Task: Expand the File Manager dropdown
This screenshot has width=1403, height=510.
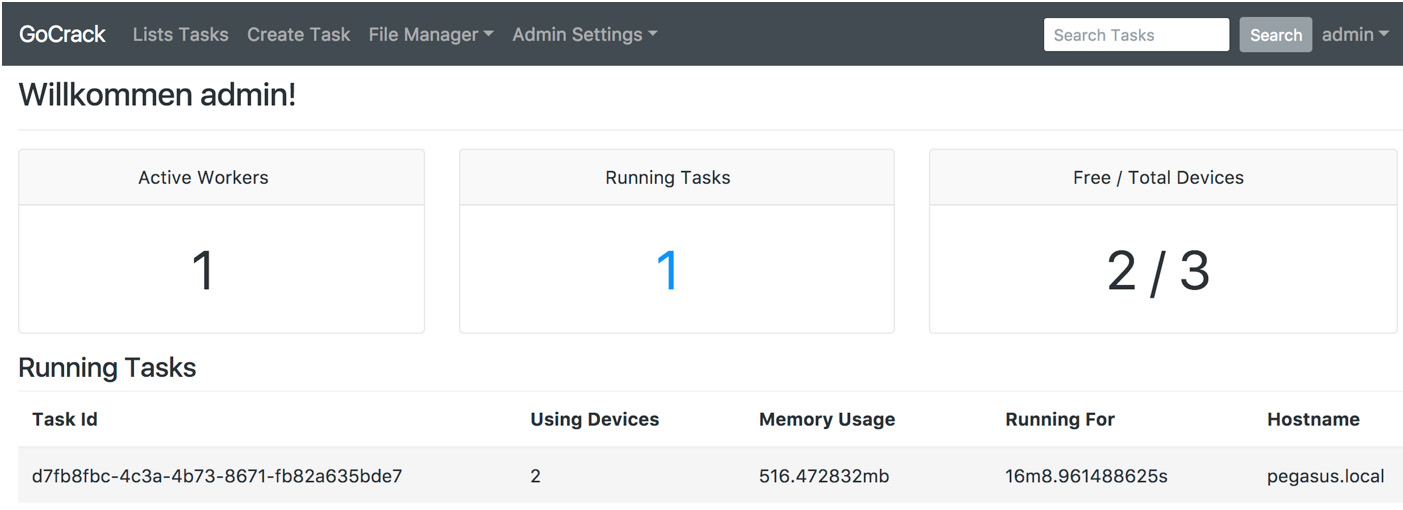Action: [x=431, y=34]
